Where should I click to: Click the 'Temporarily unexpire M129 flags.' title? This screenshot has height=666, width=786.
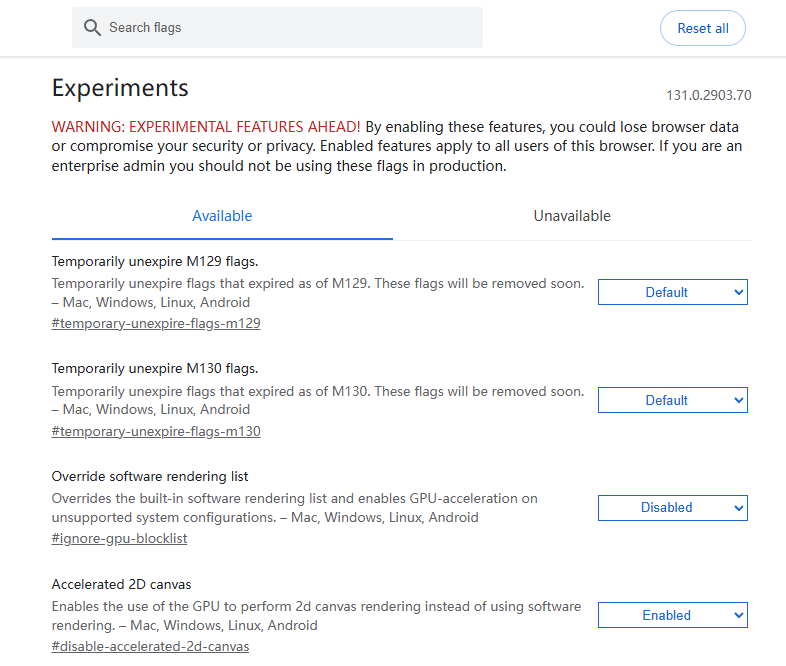coord(155,262)
